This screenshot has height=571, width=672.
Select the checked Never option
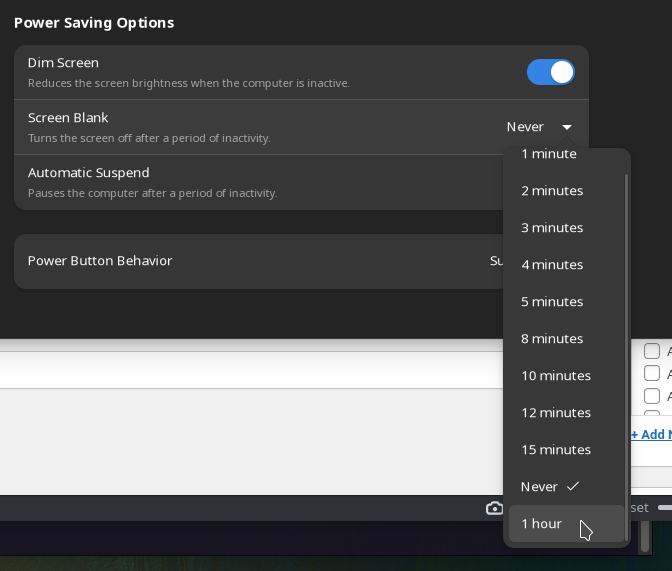(x=566, y=487)
